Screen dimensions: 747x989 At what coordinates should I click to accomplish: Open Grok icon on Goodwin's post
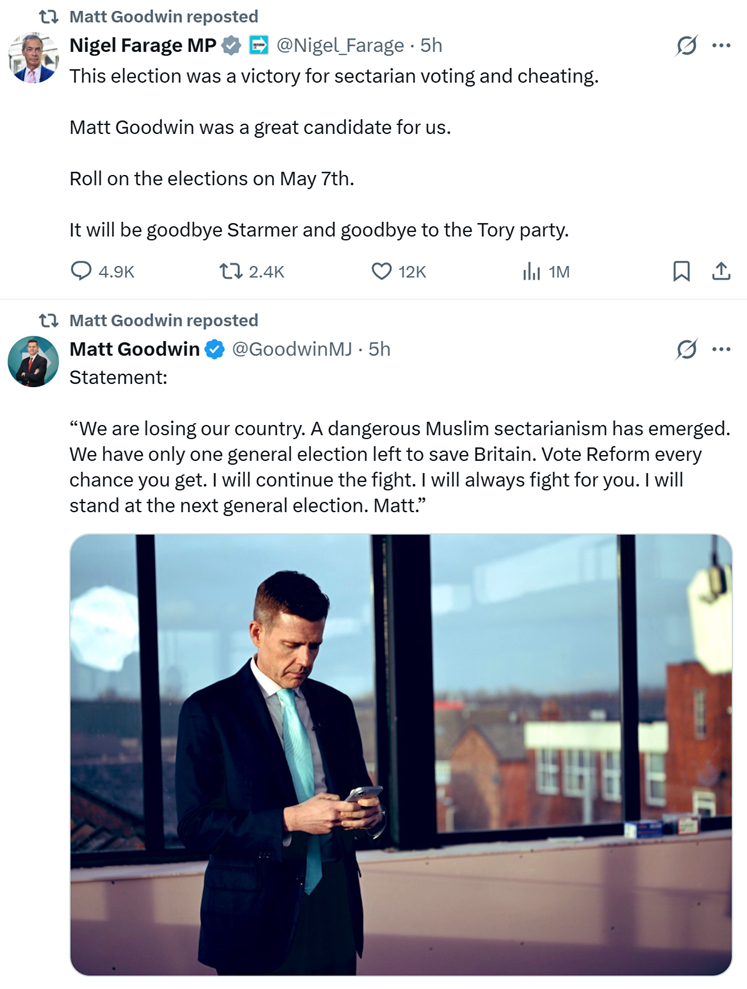[686, 349]
